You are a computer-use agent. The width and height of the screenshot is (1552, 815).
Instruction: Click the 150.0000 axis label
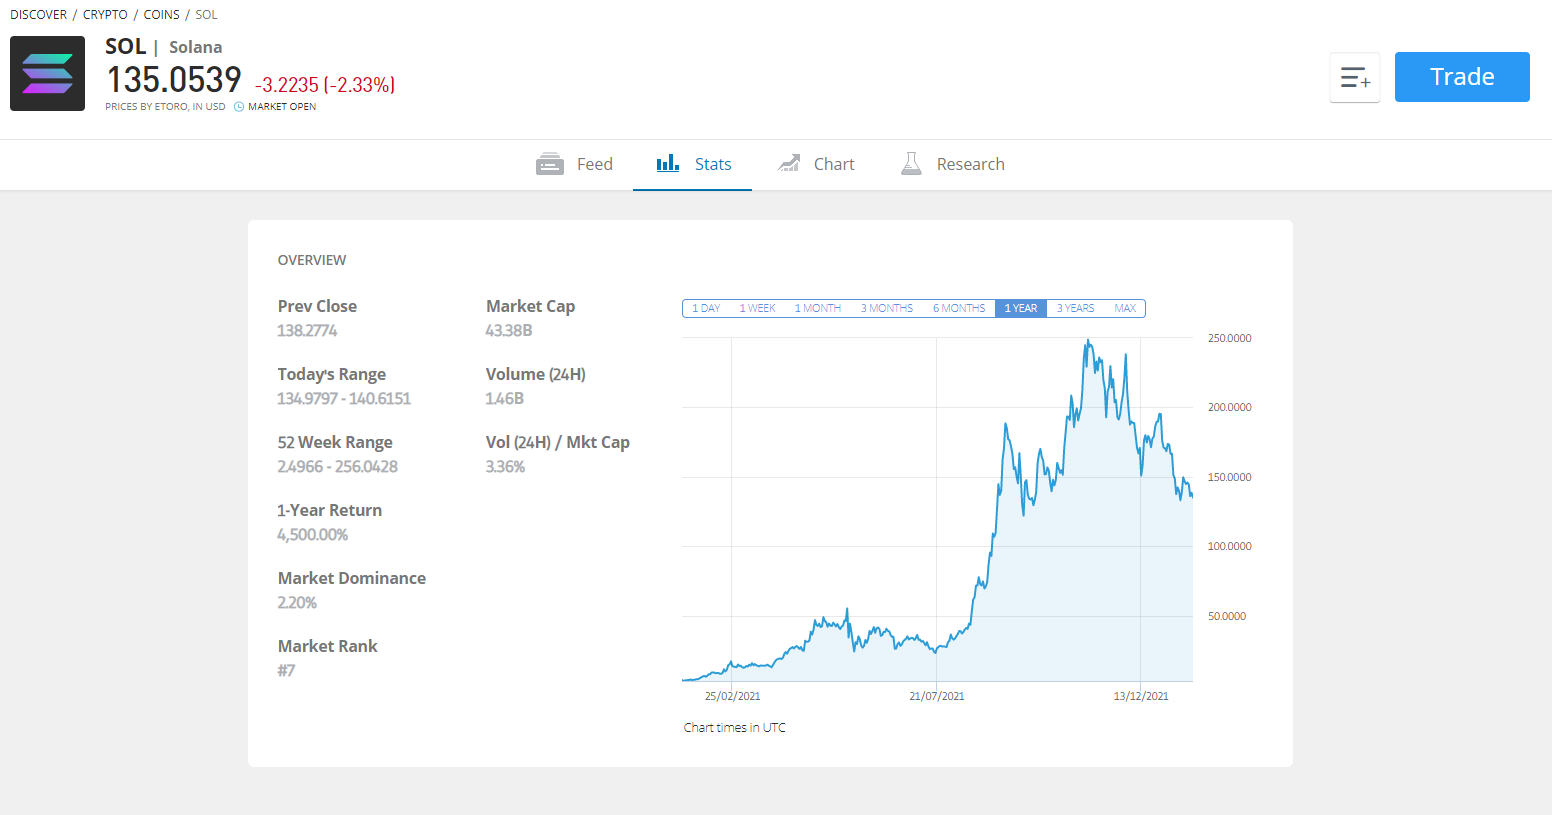coord(1229,477)
